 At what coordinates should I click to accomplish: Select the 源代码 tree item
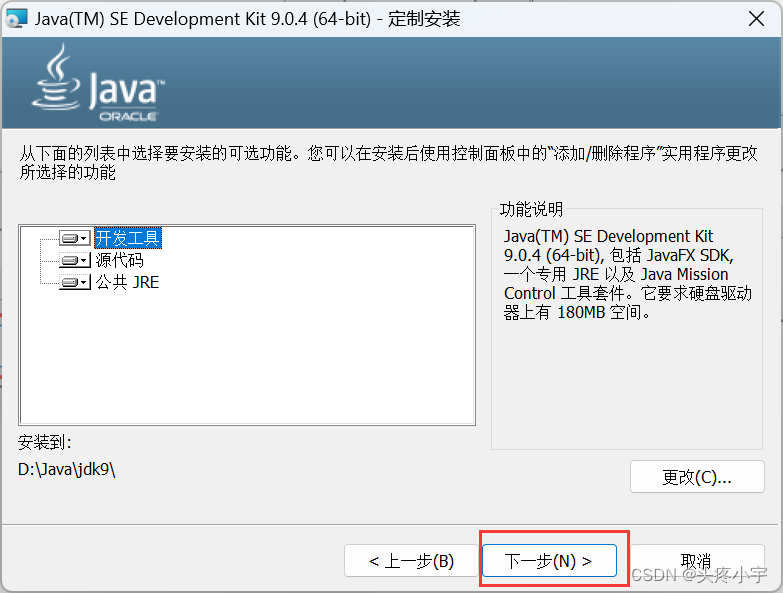119,260
